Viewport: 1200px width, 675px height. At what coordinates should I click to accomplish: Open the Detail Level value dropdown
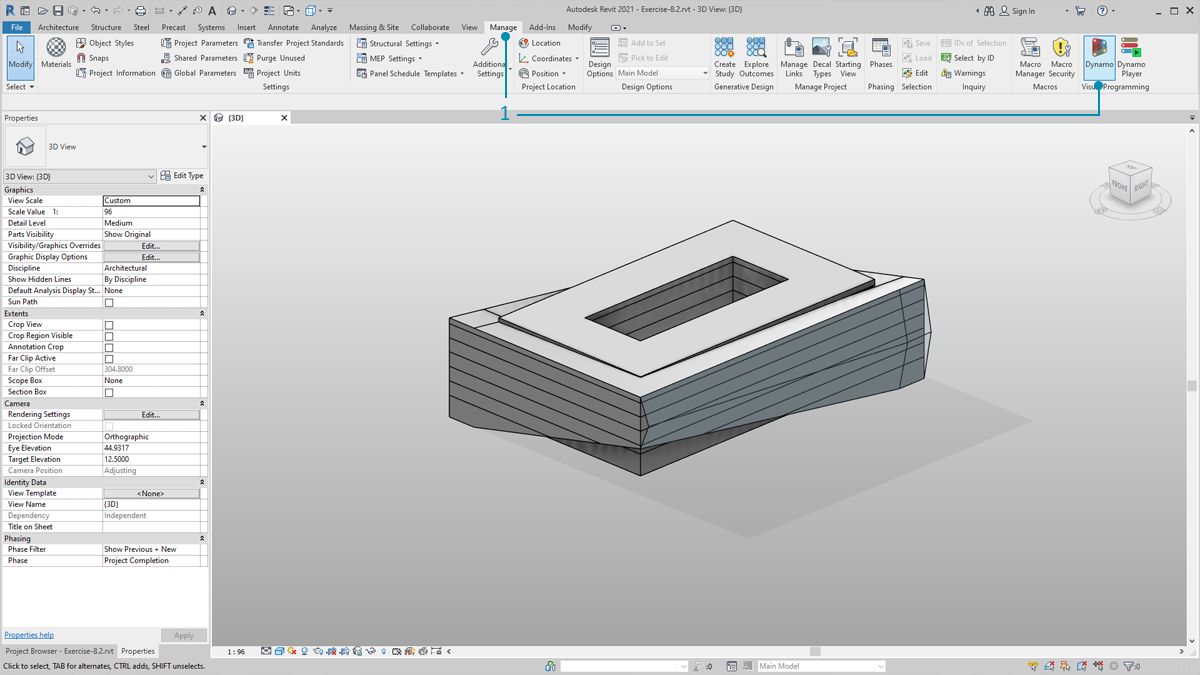click(151, 223)
